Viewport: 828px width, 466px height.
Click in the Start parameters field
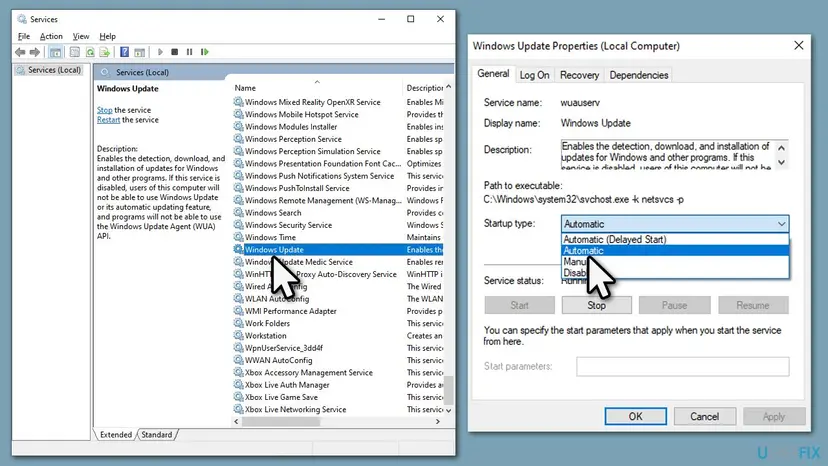(683, 366)
